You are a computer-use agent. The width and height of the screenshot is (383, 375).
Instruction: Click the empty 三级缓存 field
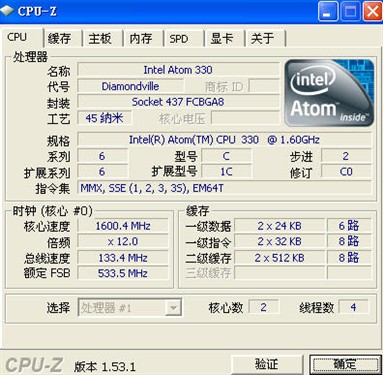[x=279, y=273]
